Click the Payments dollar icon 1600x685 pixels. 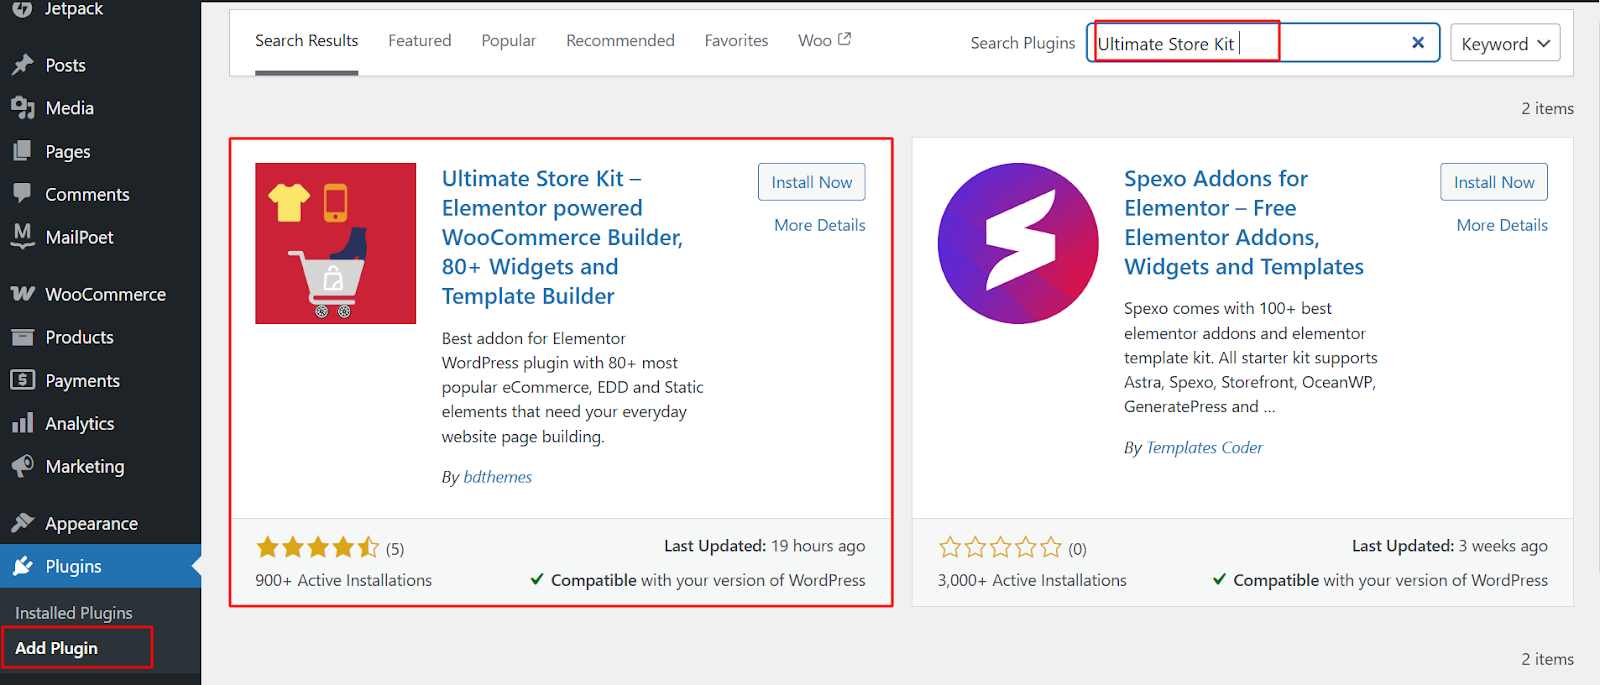click(x=22, y=380)
